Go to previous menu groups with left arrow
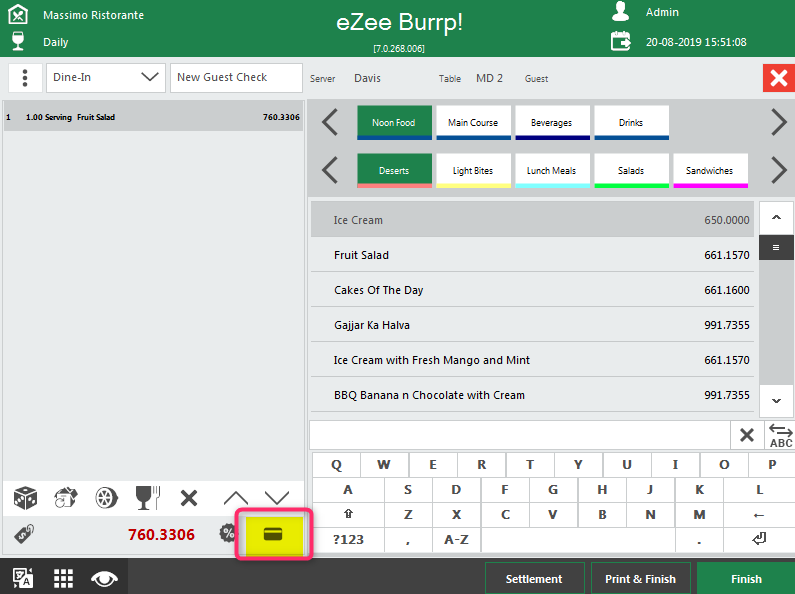 click(x=330, y=122)
